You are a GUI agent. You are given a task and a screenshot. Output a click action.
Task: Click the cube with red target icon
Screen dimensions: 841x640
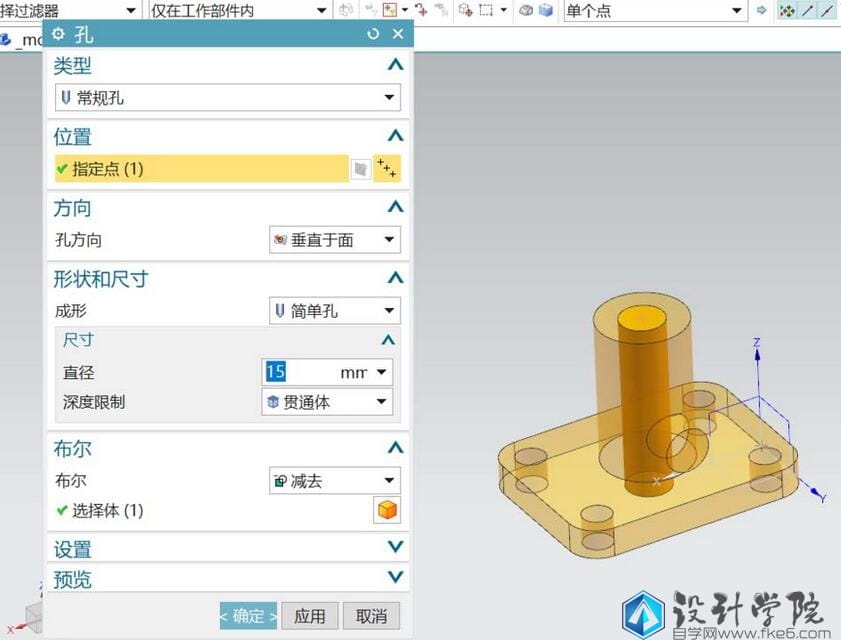[x=466, y=10]
